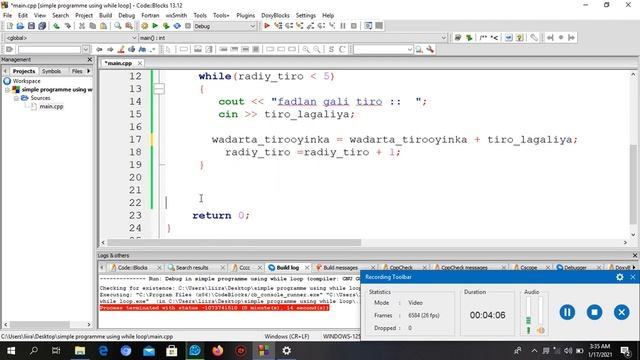This screenshot has height=360, width=640.
Task: Save the current file via toolbar
Action: coord(31,26)
